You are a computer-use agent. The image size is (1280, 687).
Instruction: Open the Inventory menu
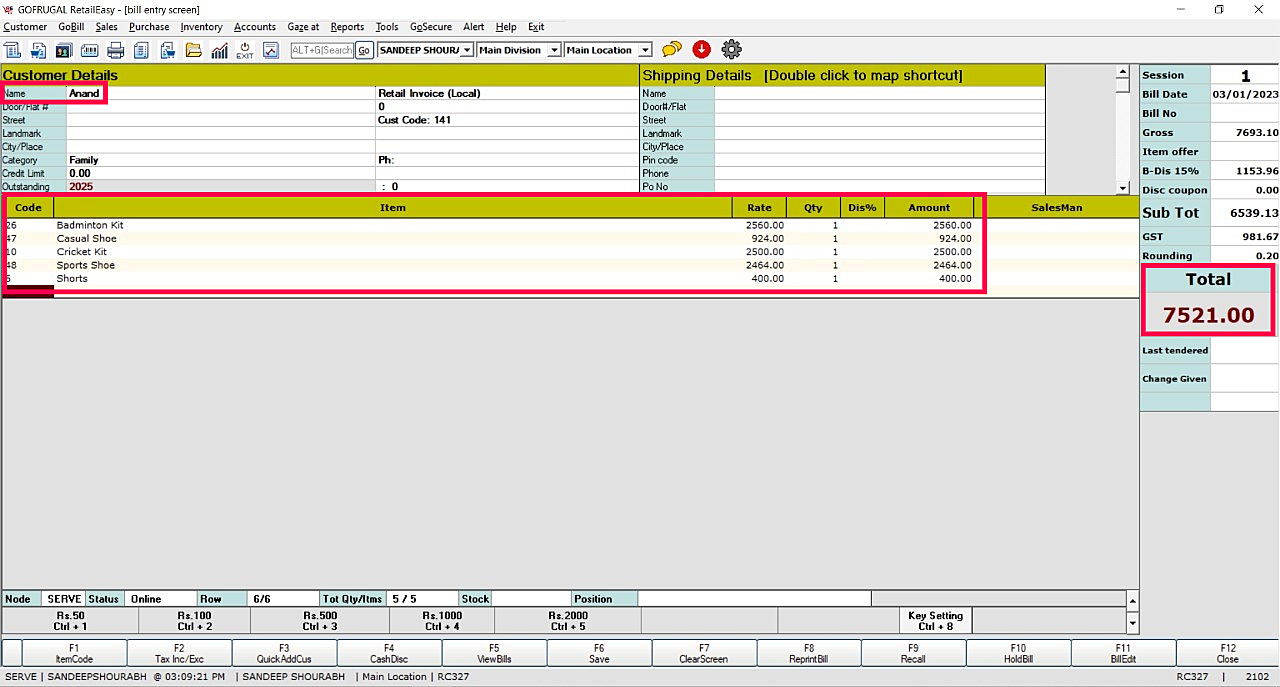pos(201,27)
